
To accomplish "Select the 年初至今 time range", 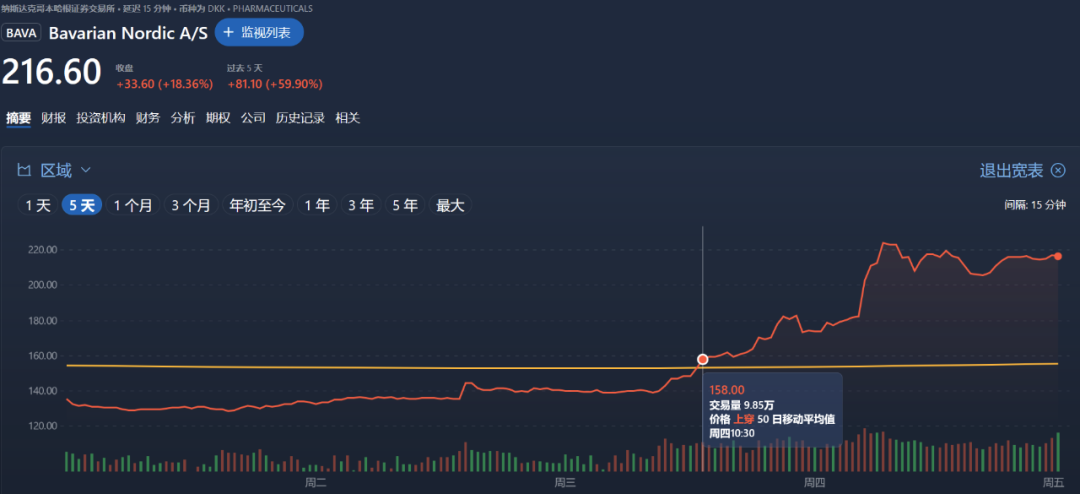I will point(257,205).
